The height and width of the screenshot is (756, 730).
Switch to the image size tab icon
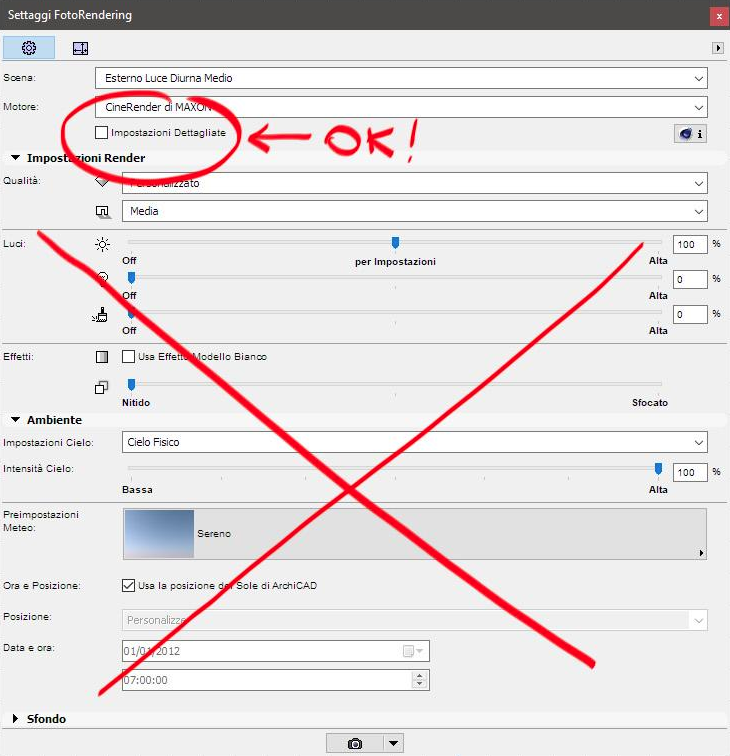click(80, 47)
